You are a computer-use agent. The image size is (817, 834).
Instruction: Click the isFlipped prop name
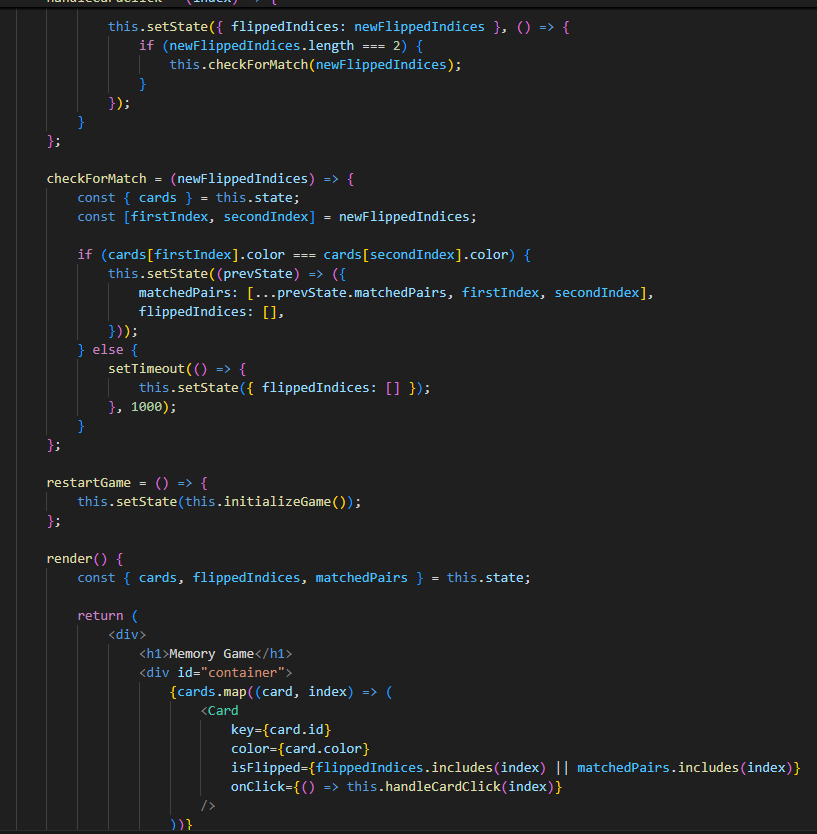coord(265,768)
